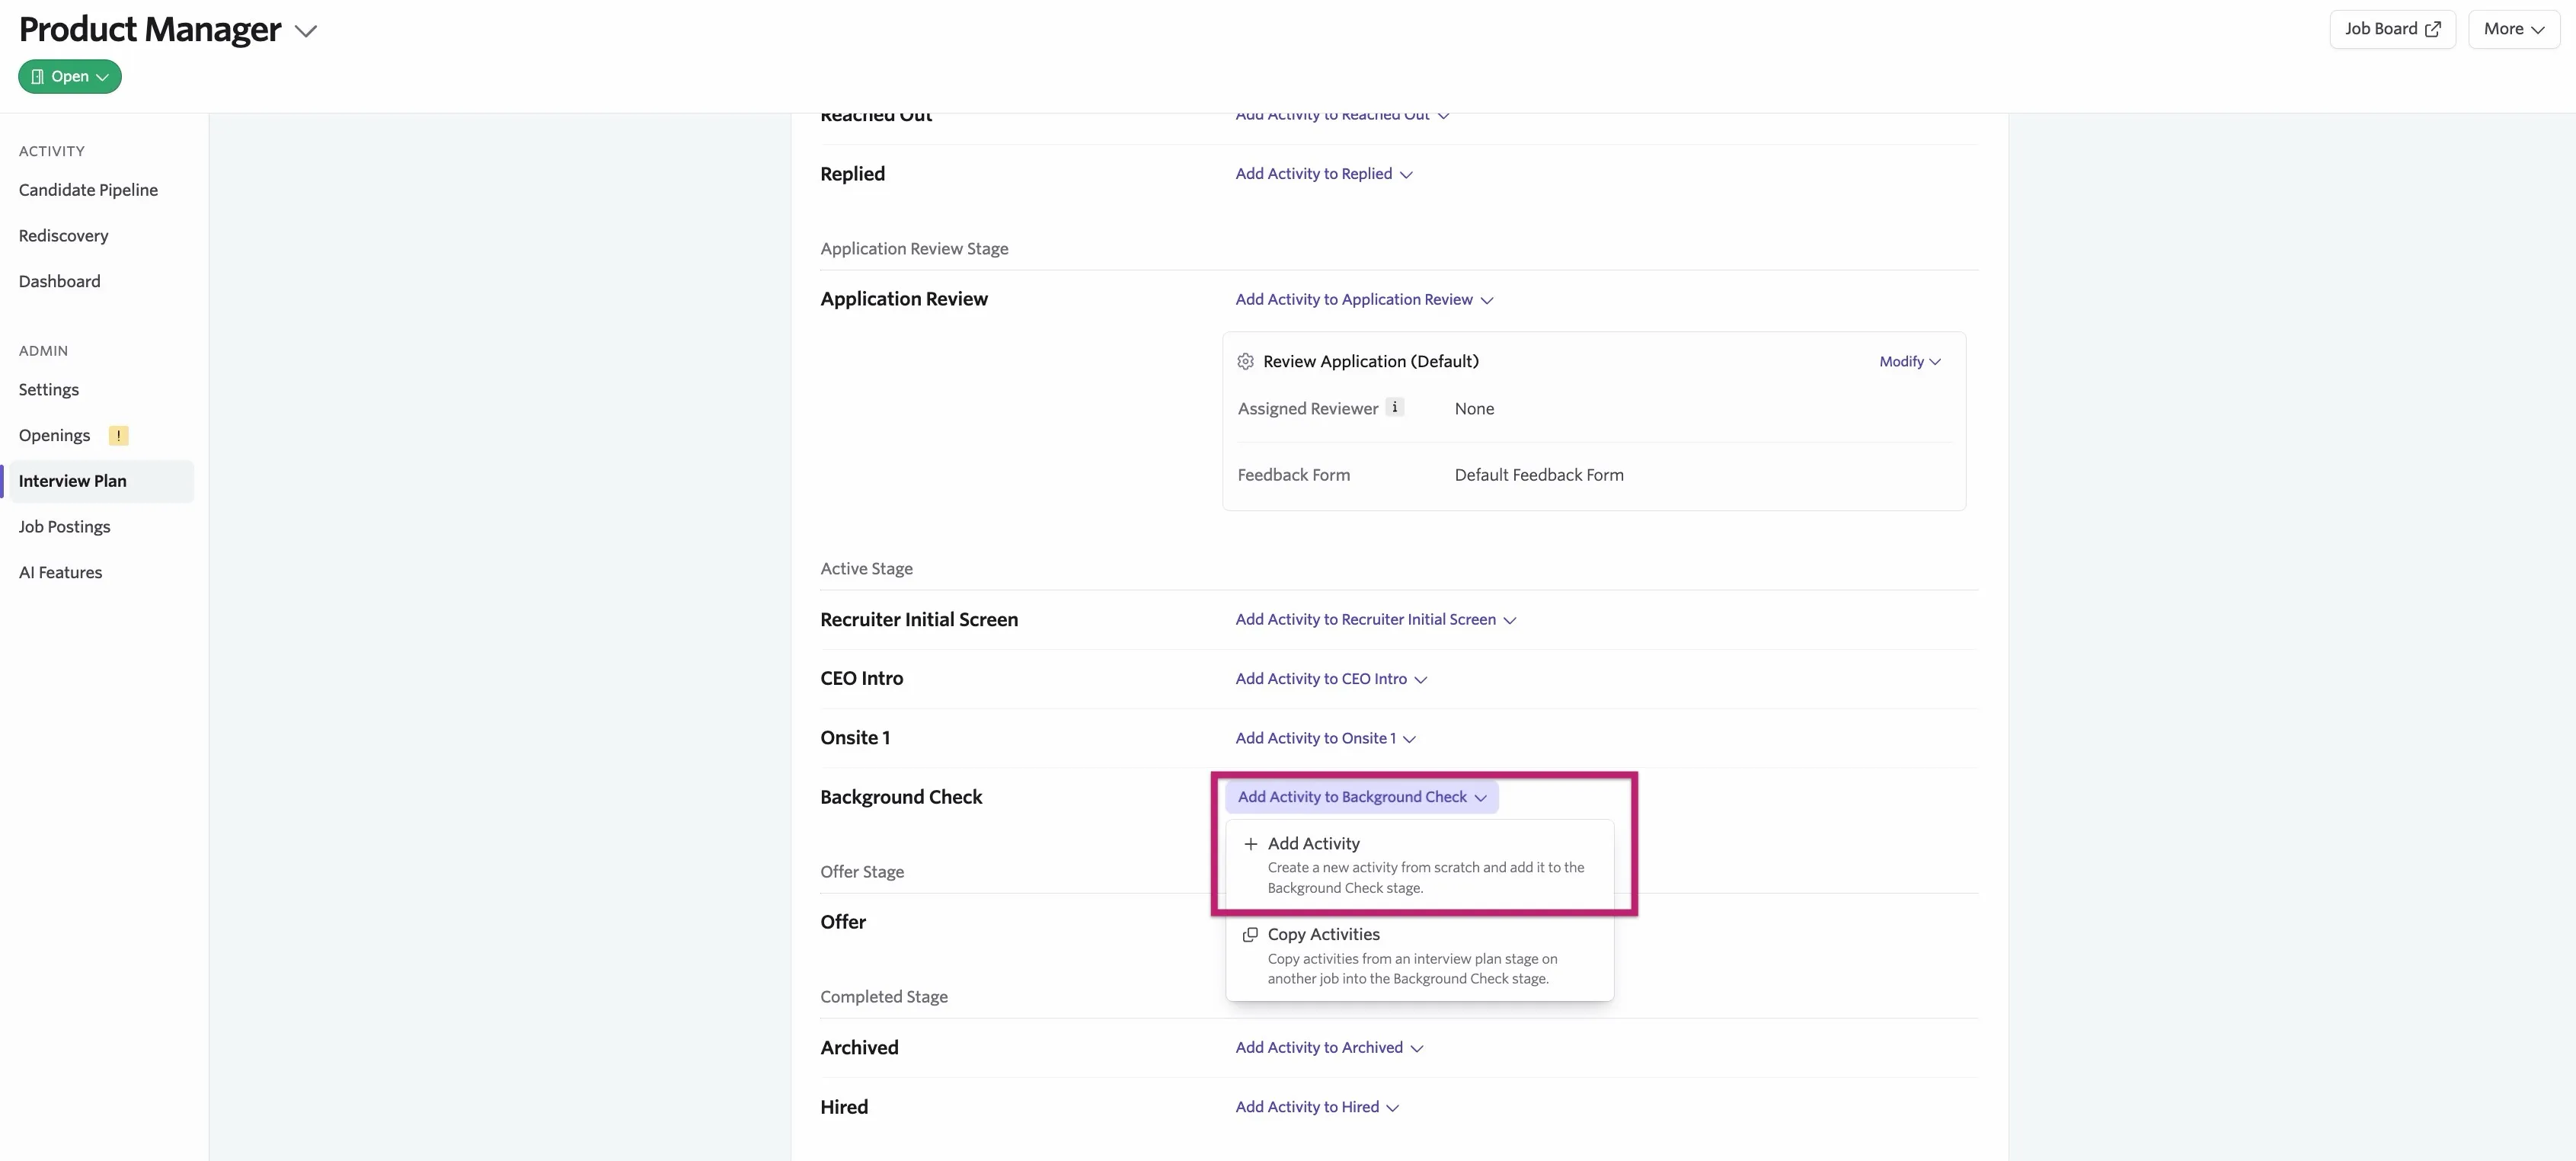Click the copy icon beside Copy Activities
This screenshot has height=1161, width=2576.
click(1250, 934)
